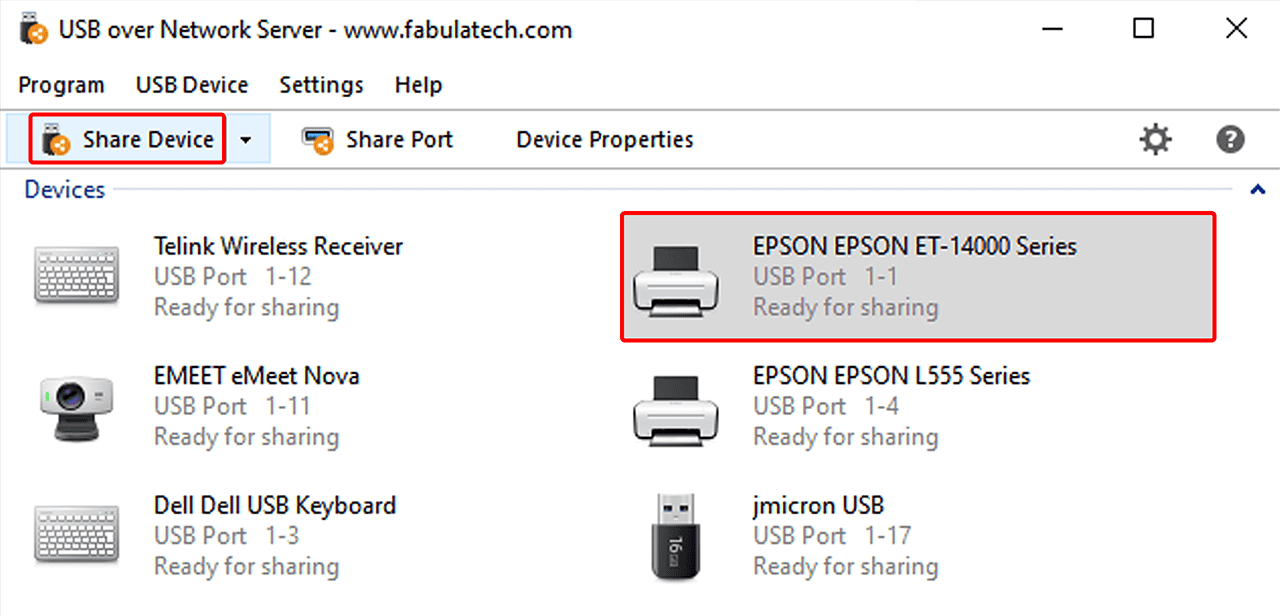Viewport: 1280px width, 616px height.
Task: Select the jmicron USB flash drive icon
Action: coord(677,536)
